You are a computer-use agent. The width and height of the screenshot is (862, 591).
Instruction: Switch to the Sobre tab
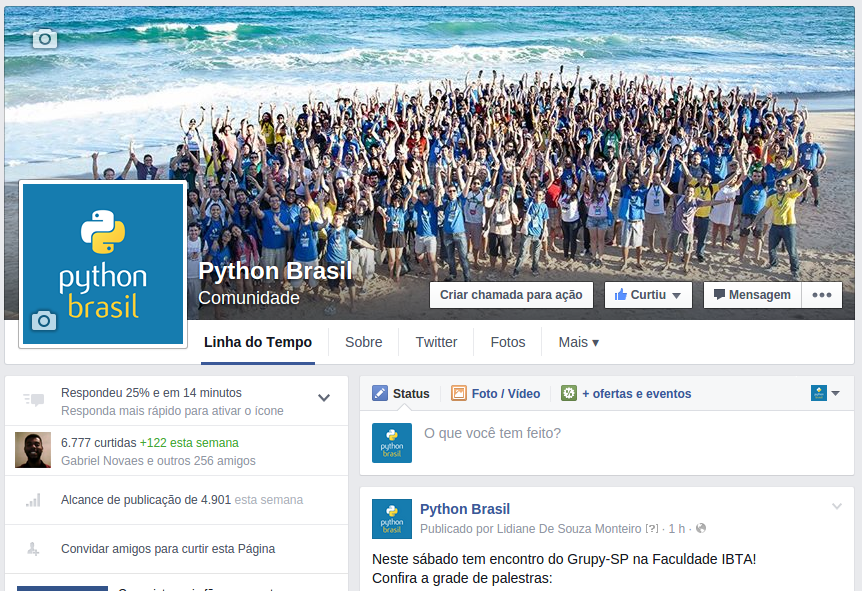pyautogui.click(x=363, y=342)
